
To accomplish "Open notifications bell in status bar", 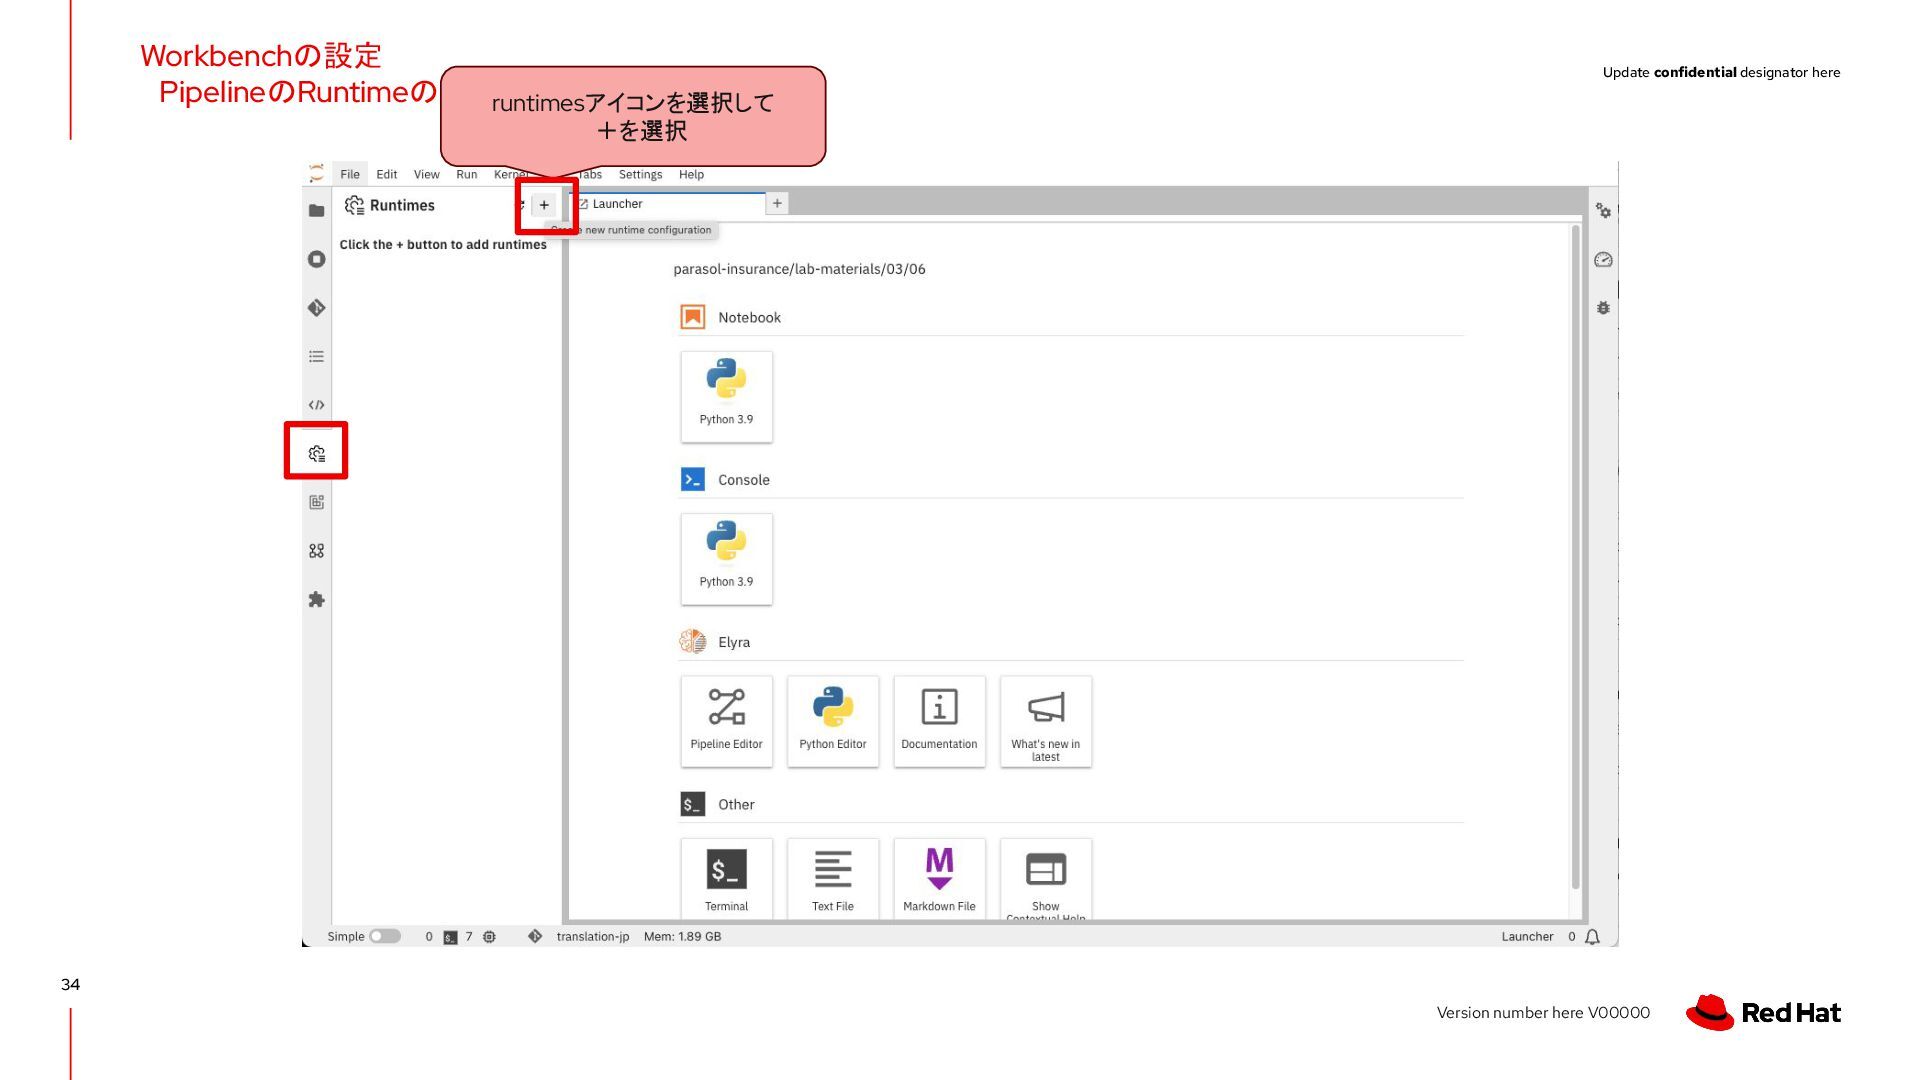I will coord(1593,937).
